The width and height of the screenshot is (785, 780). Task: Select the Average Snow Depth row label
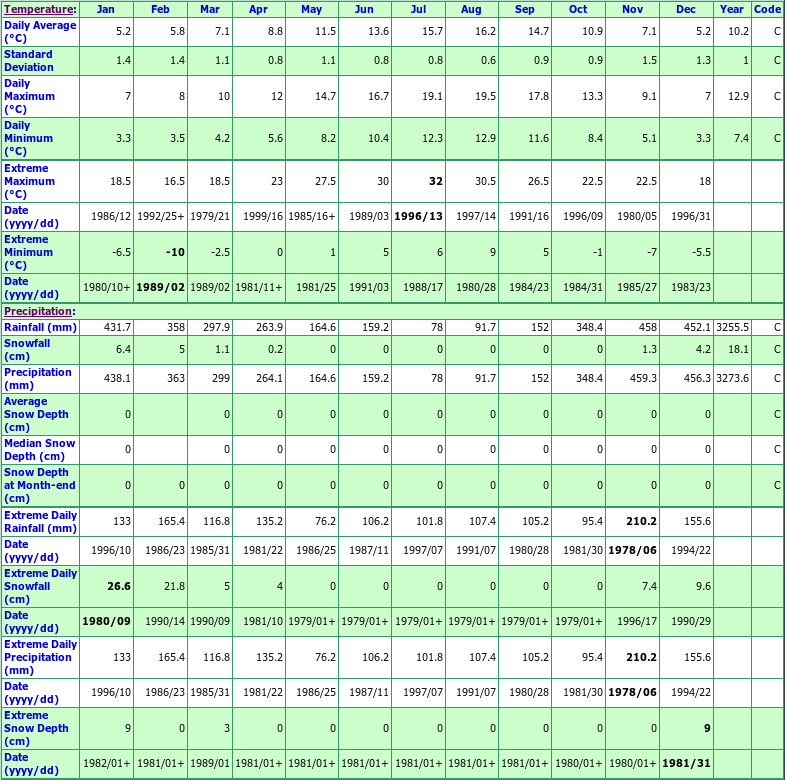[39, 414]
